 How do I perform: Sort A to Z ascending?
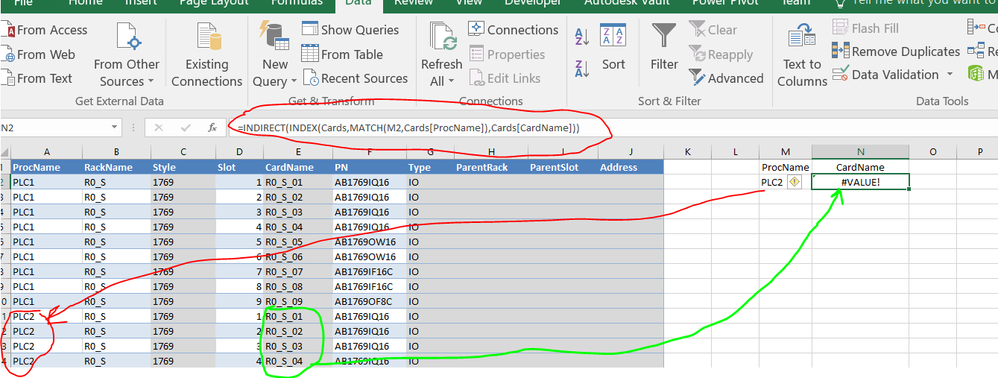582,36
